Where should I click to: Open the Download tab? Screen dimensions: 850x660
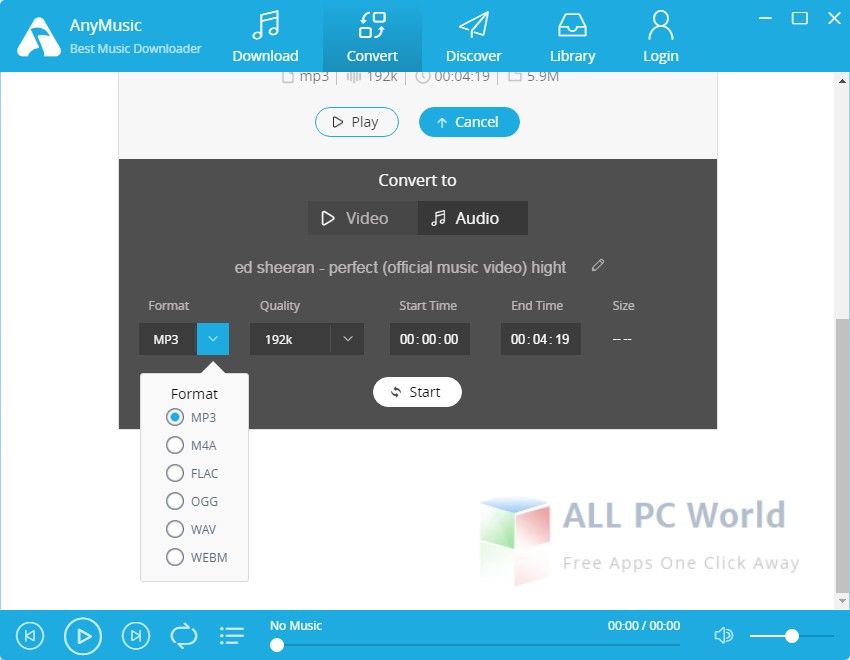(x=265, y=36)
